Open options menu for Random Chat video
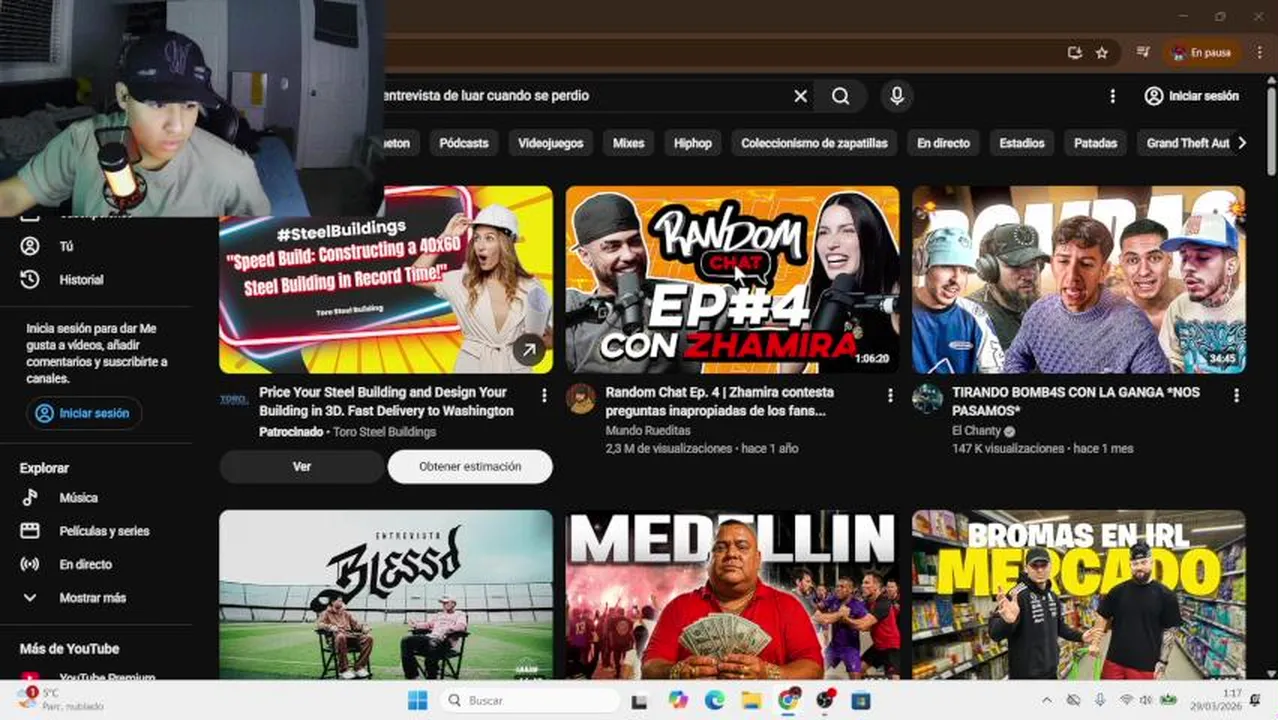This screenshot has height=720, width=1278. (890, 396)
